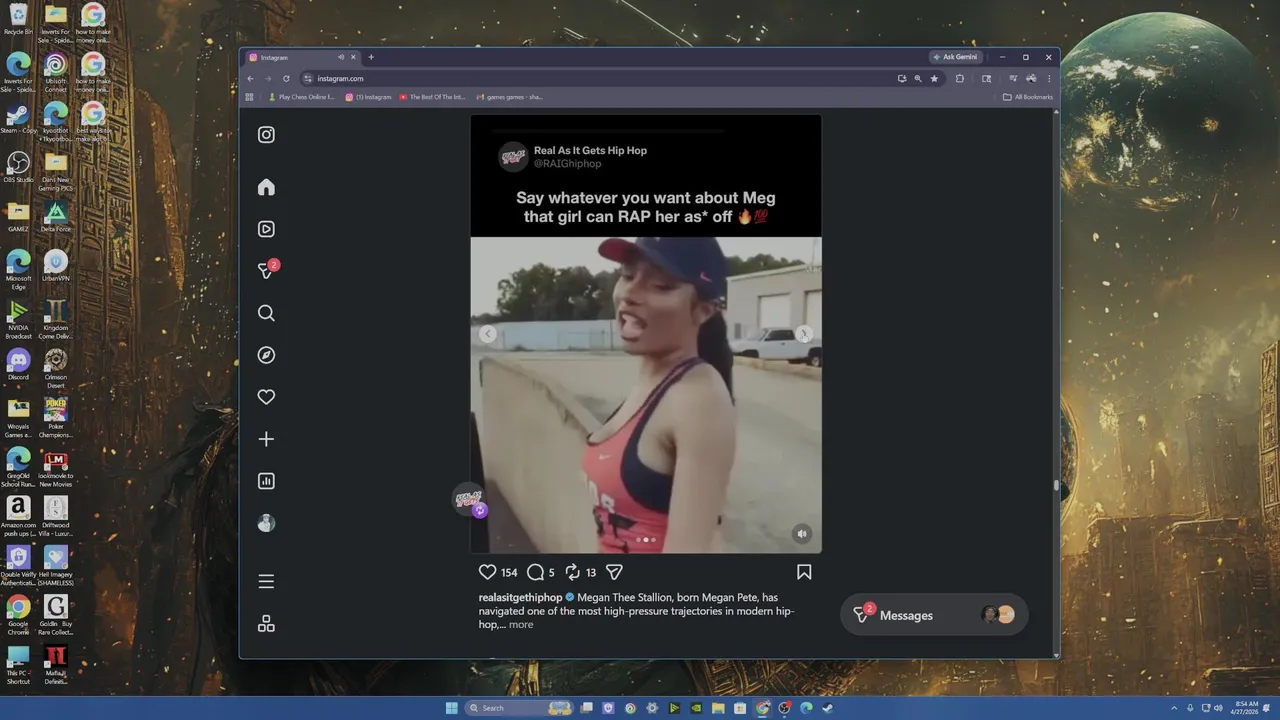Select the OBS Studio desktop icon

(x=18, y=167)
